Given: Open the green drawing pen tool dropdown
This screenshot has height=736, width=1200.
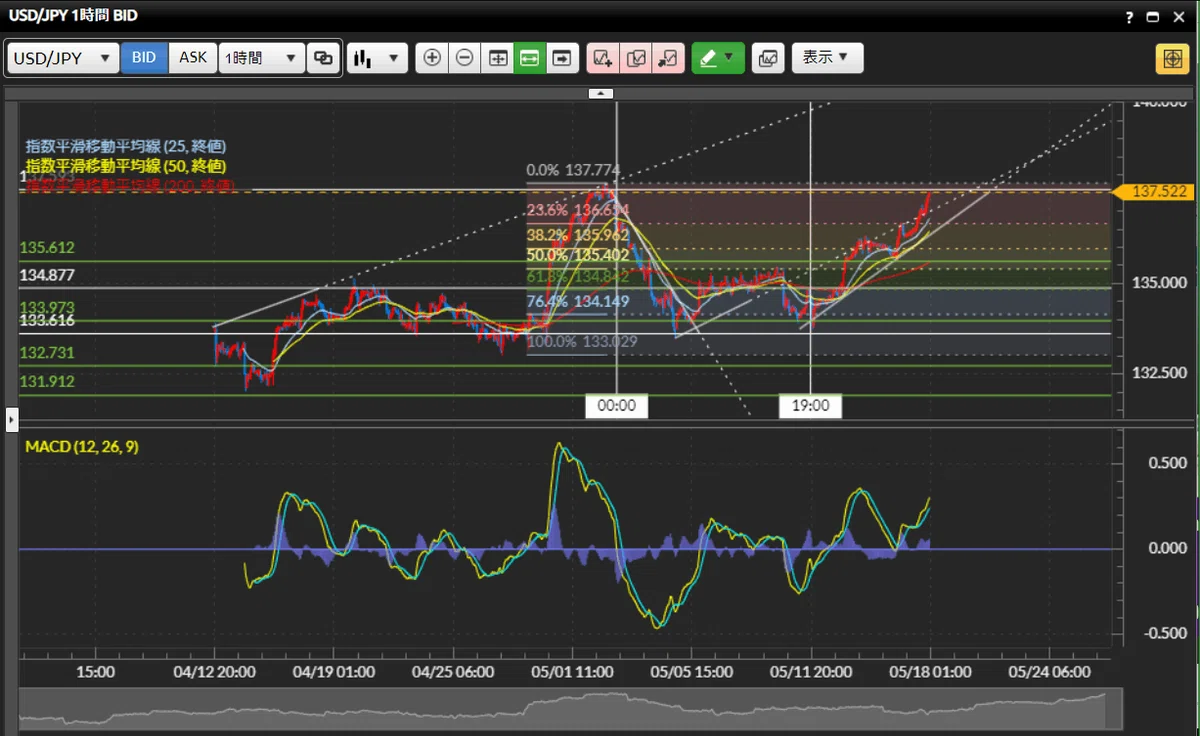Looking at the screenshot, I should point(717,58).
